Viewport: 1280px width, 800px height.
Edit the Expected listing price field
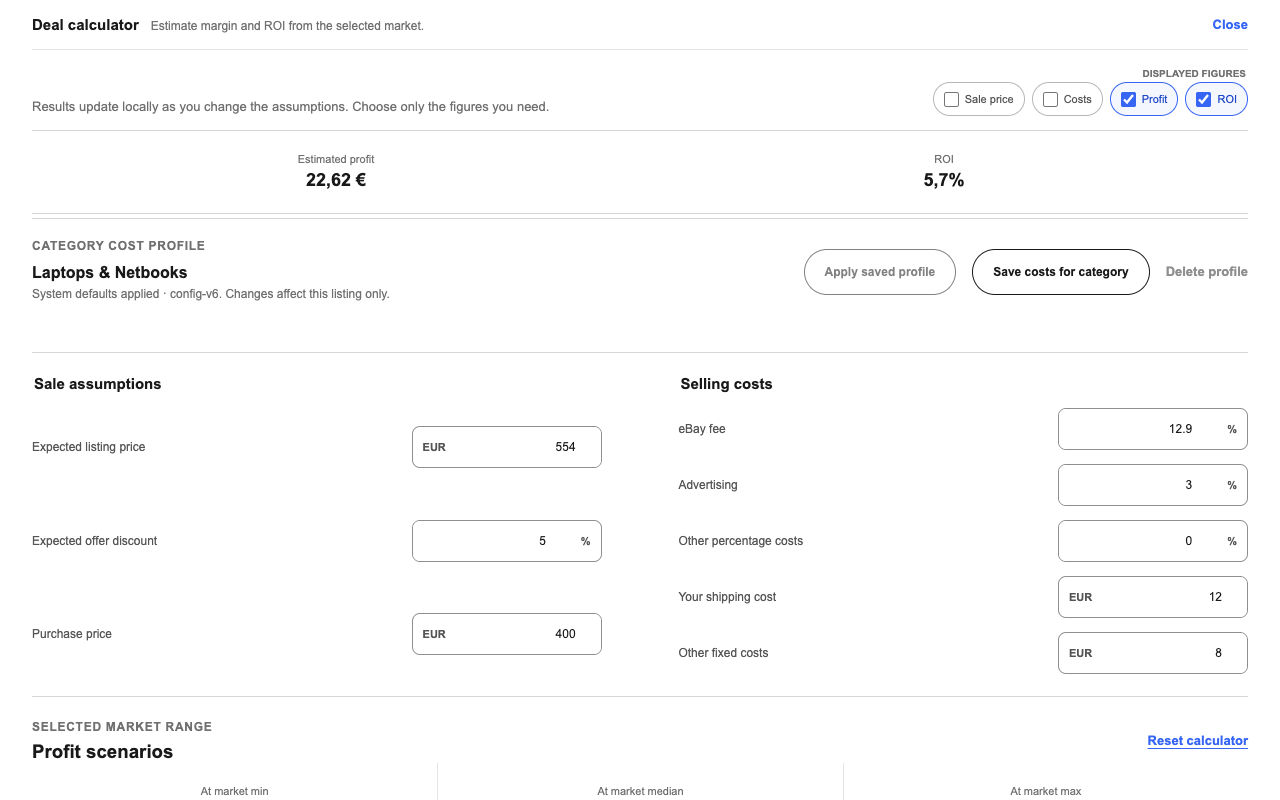click(507, 447)
